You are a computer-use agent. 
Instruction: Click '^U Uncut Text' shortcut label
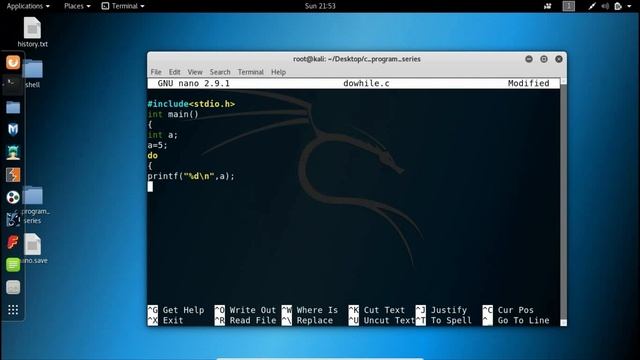382,320
